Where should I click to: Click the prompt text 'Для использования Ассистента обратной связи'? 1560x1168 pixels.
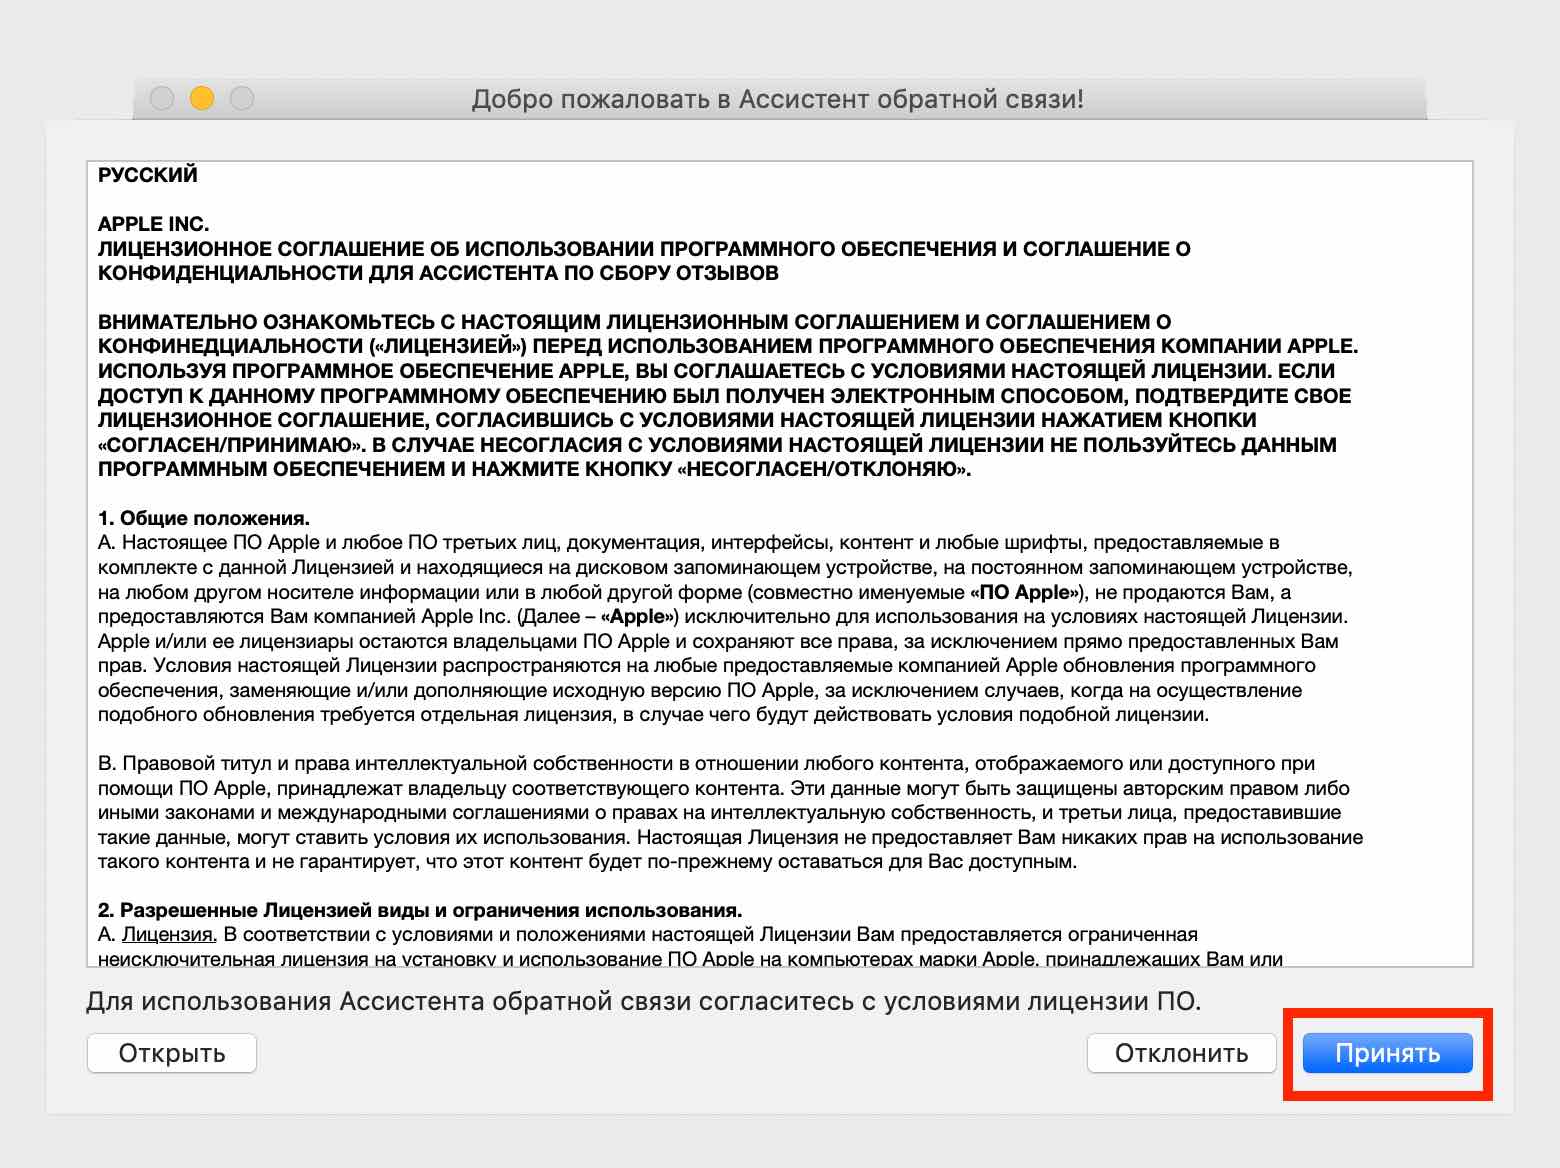click(388, 1001)
